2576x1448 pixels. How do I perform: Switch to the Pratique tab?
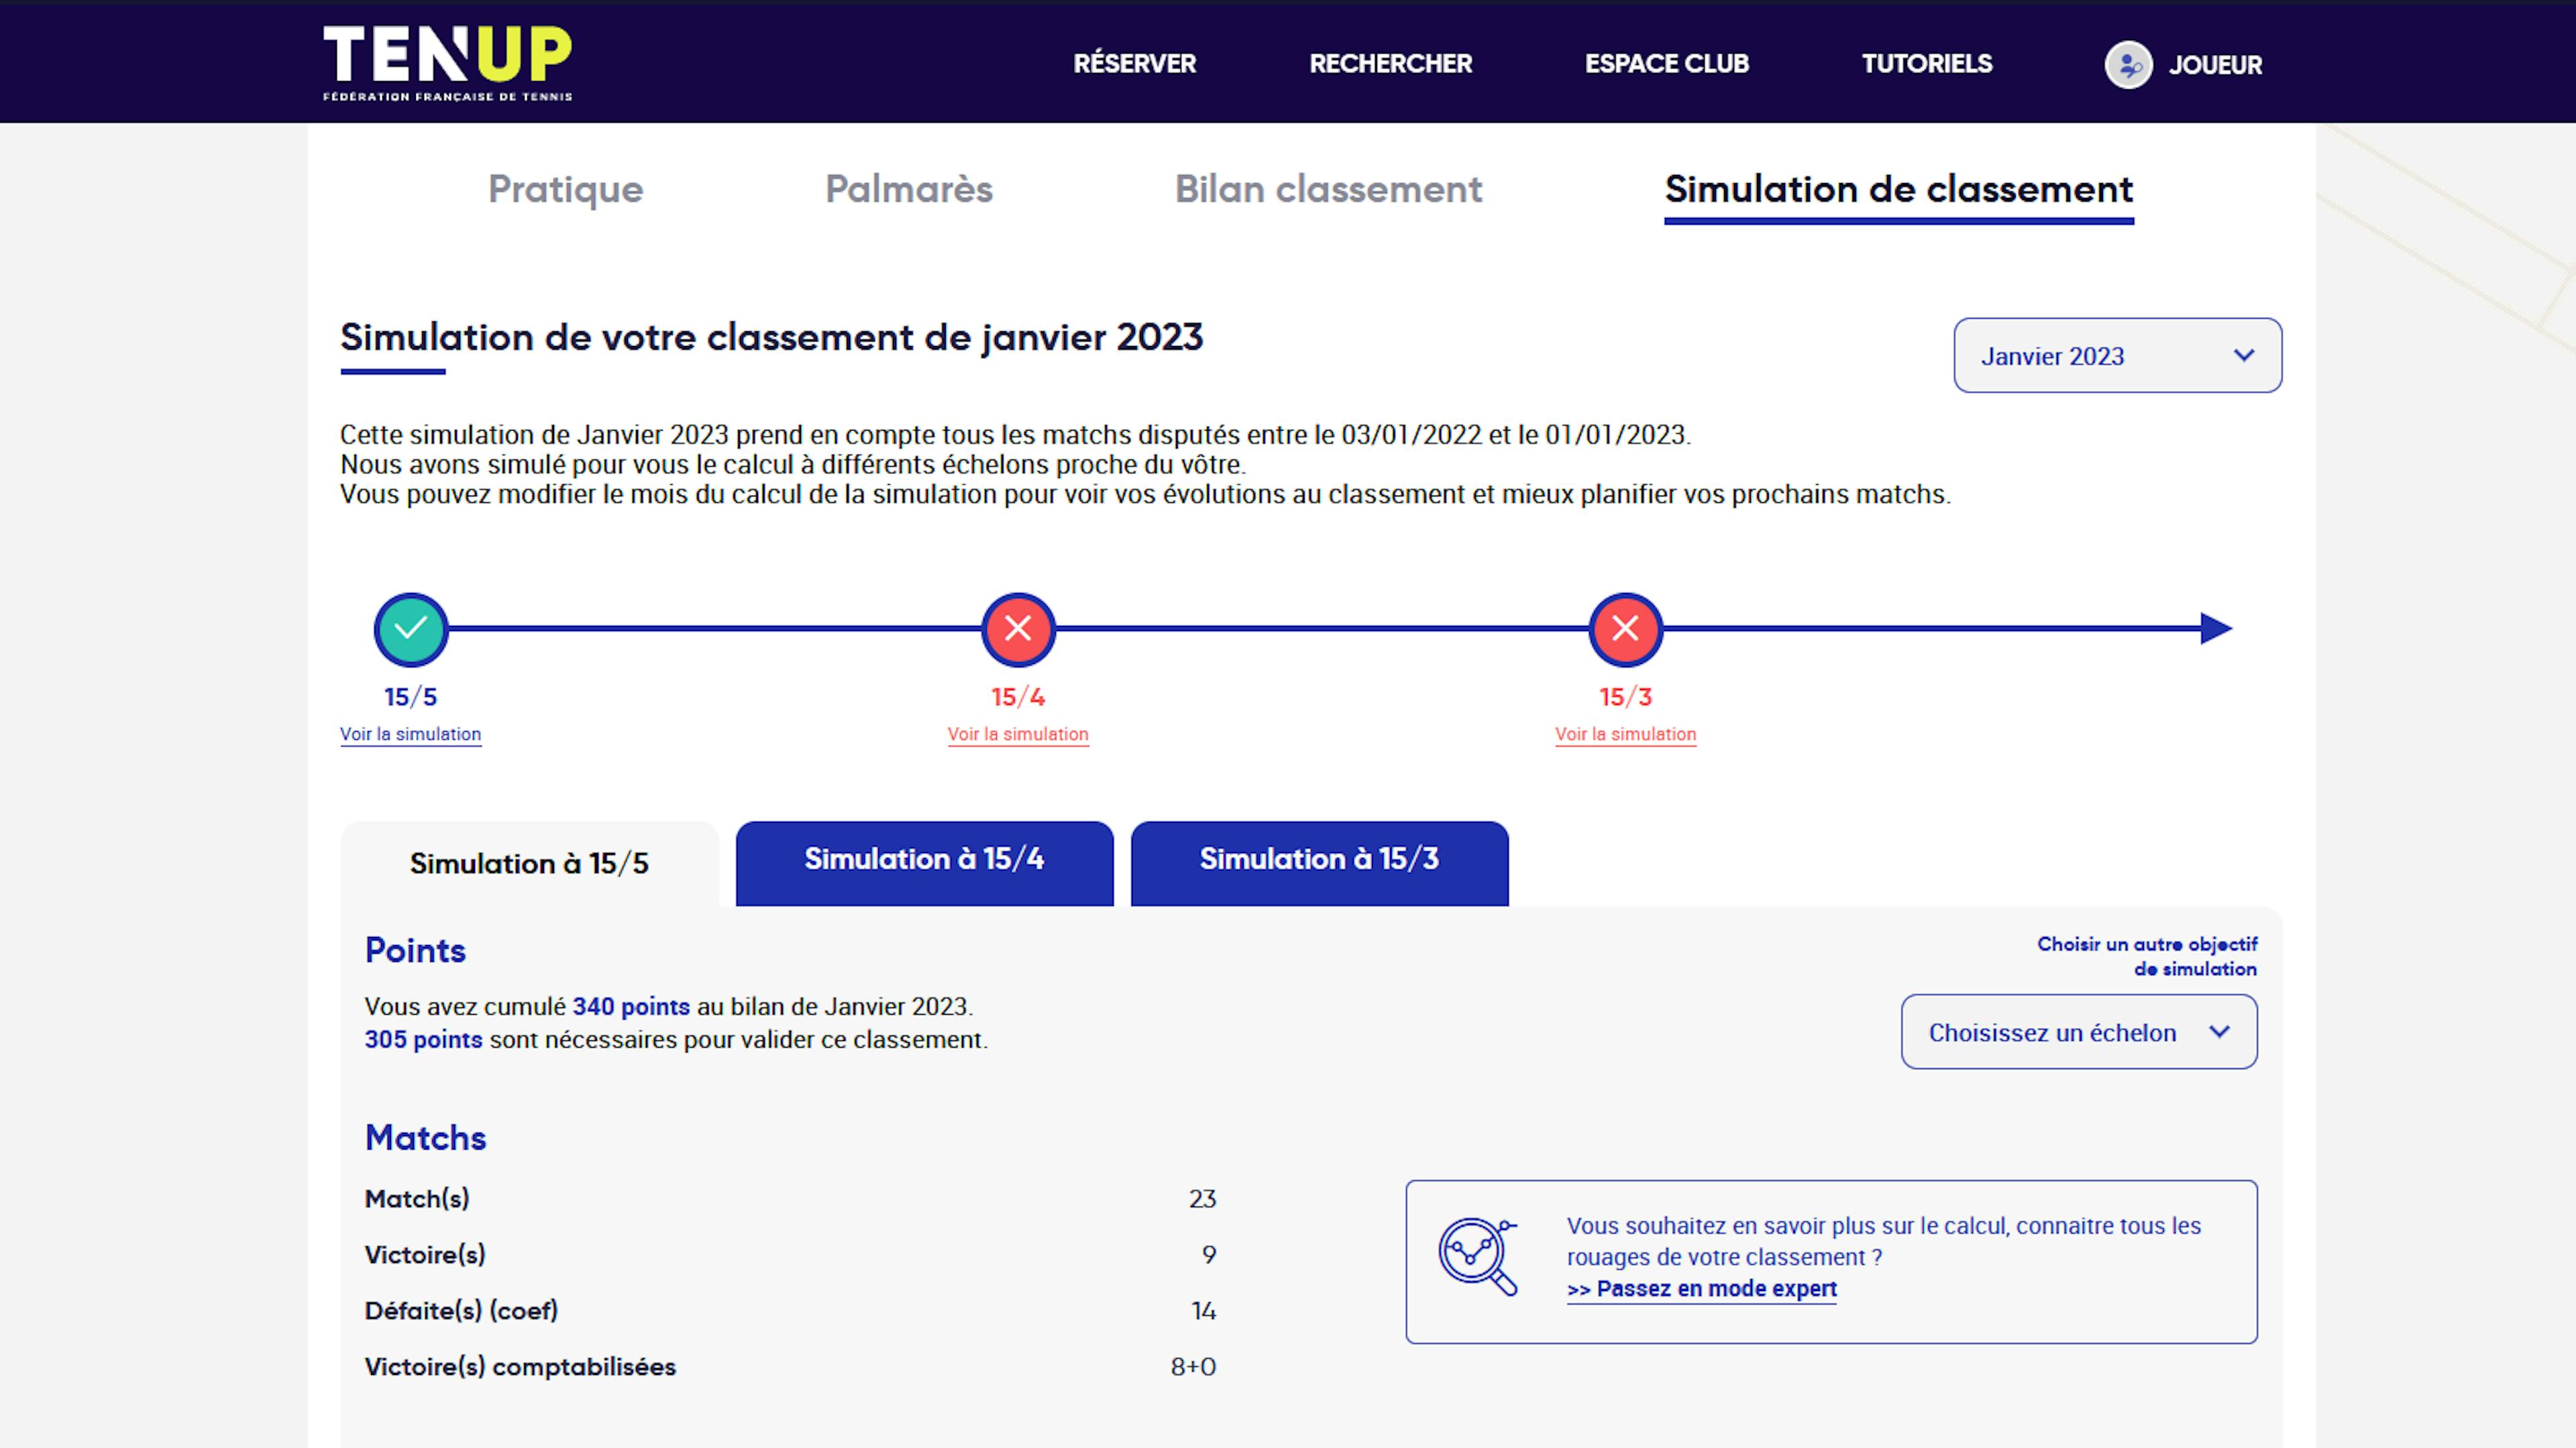tap(565, 189)
